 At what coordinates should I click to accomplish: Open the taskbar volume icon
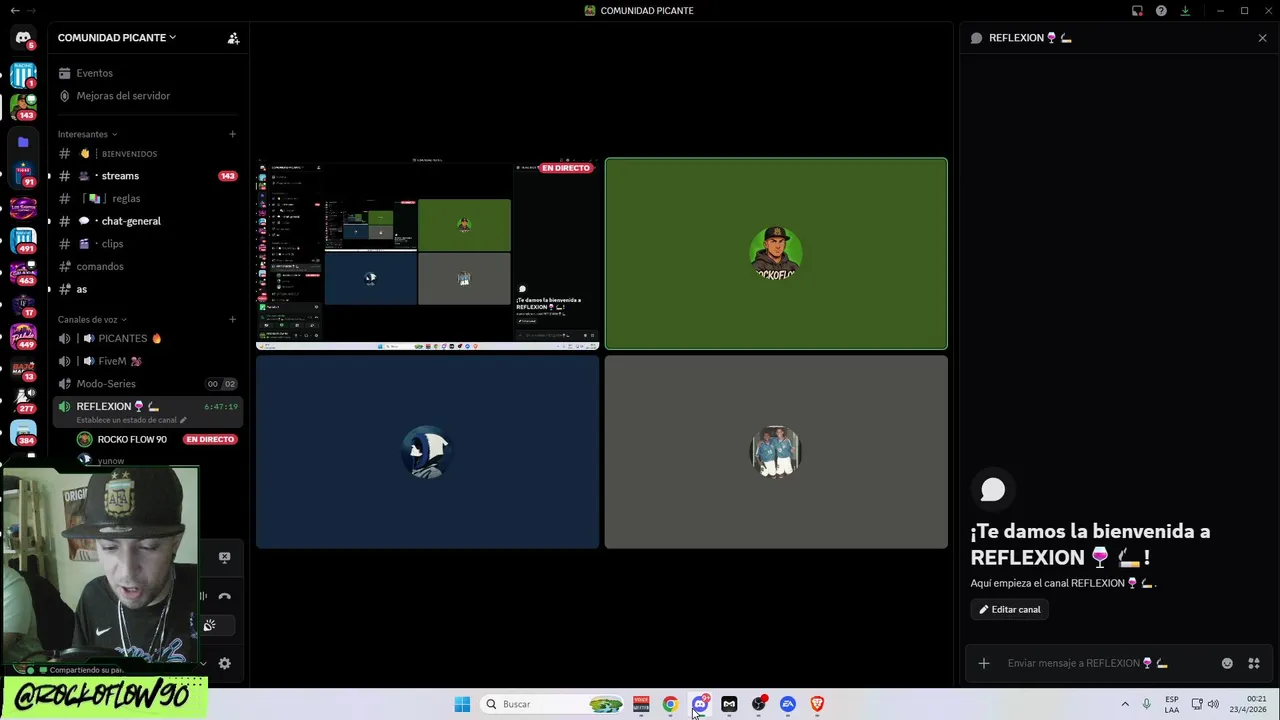click(x=1214, y=704)
